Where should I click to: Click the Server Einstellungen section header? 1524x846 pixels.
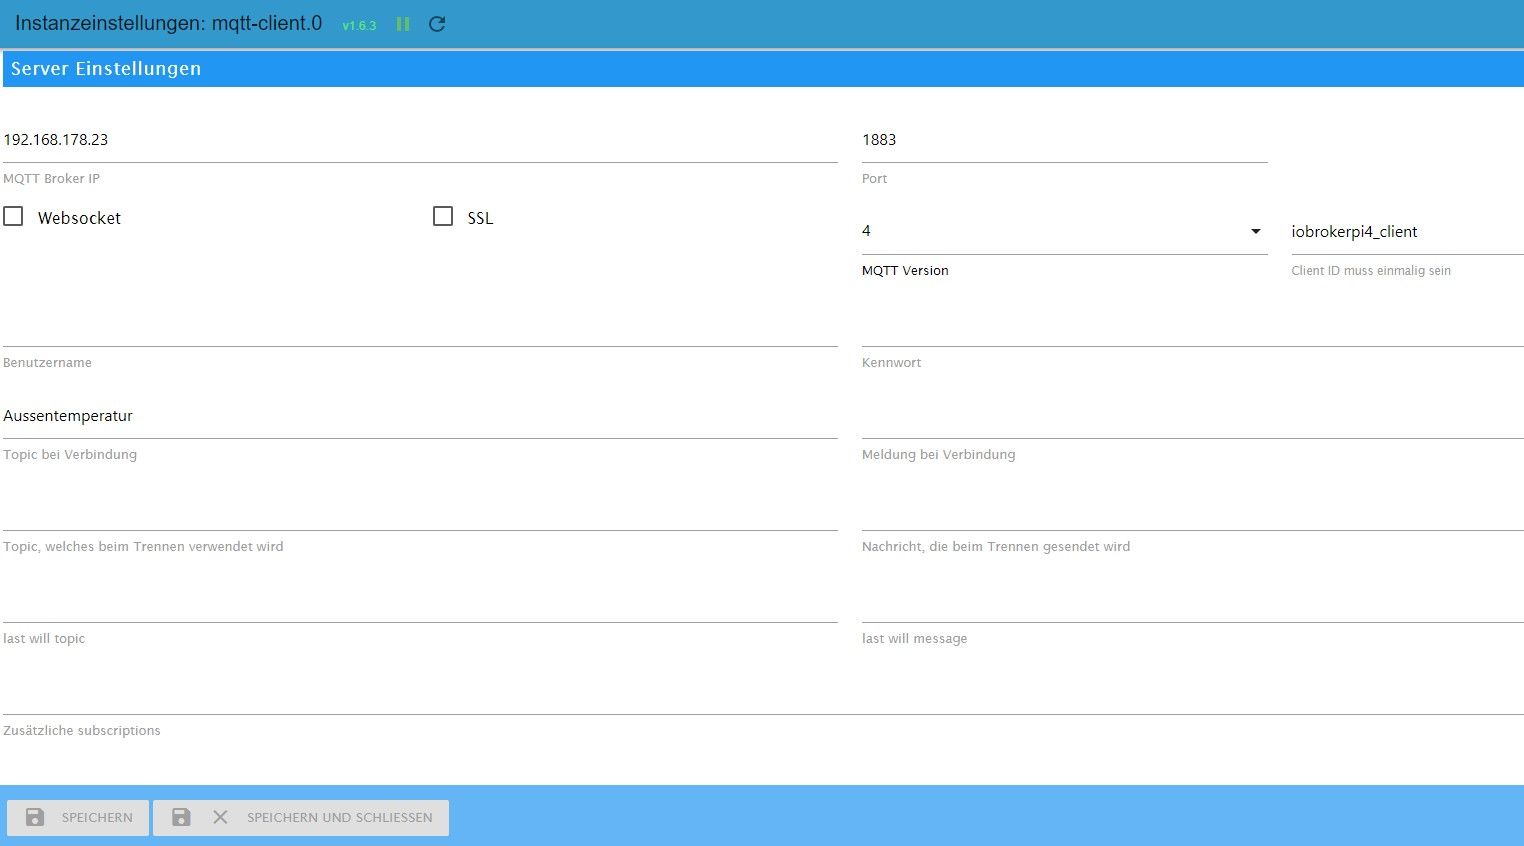(x=105, y=69)
